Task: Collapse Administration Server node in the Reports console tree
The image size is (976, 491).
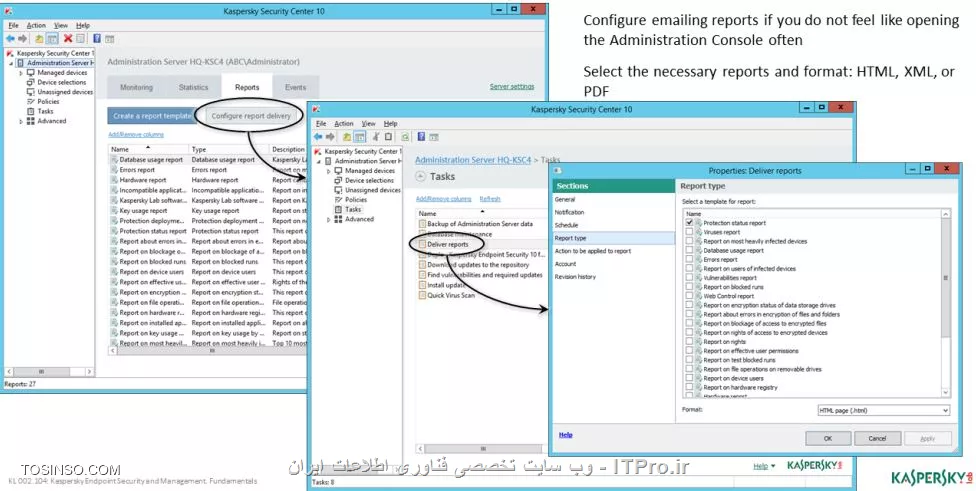Action: pyautogui.click(x=11, y=63)
